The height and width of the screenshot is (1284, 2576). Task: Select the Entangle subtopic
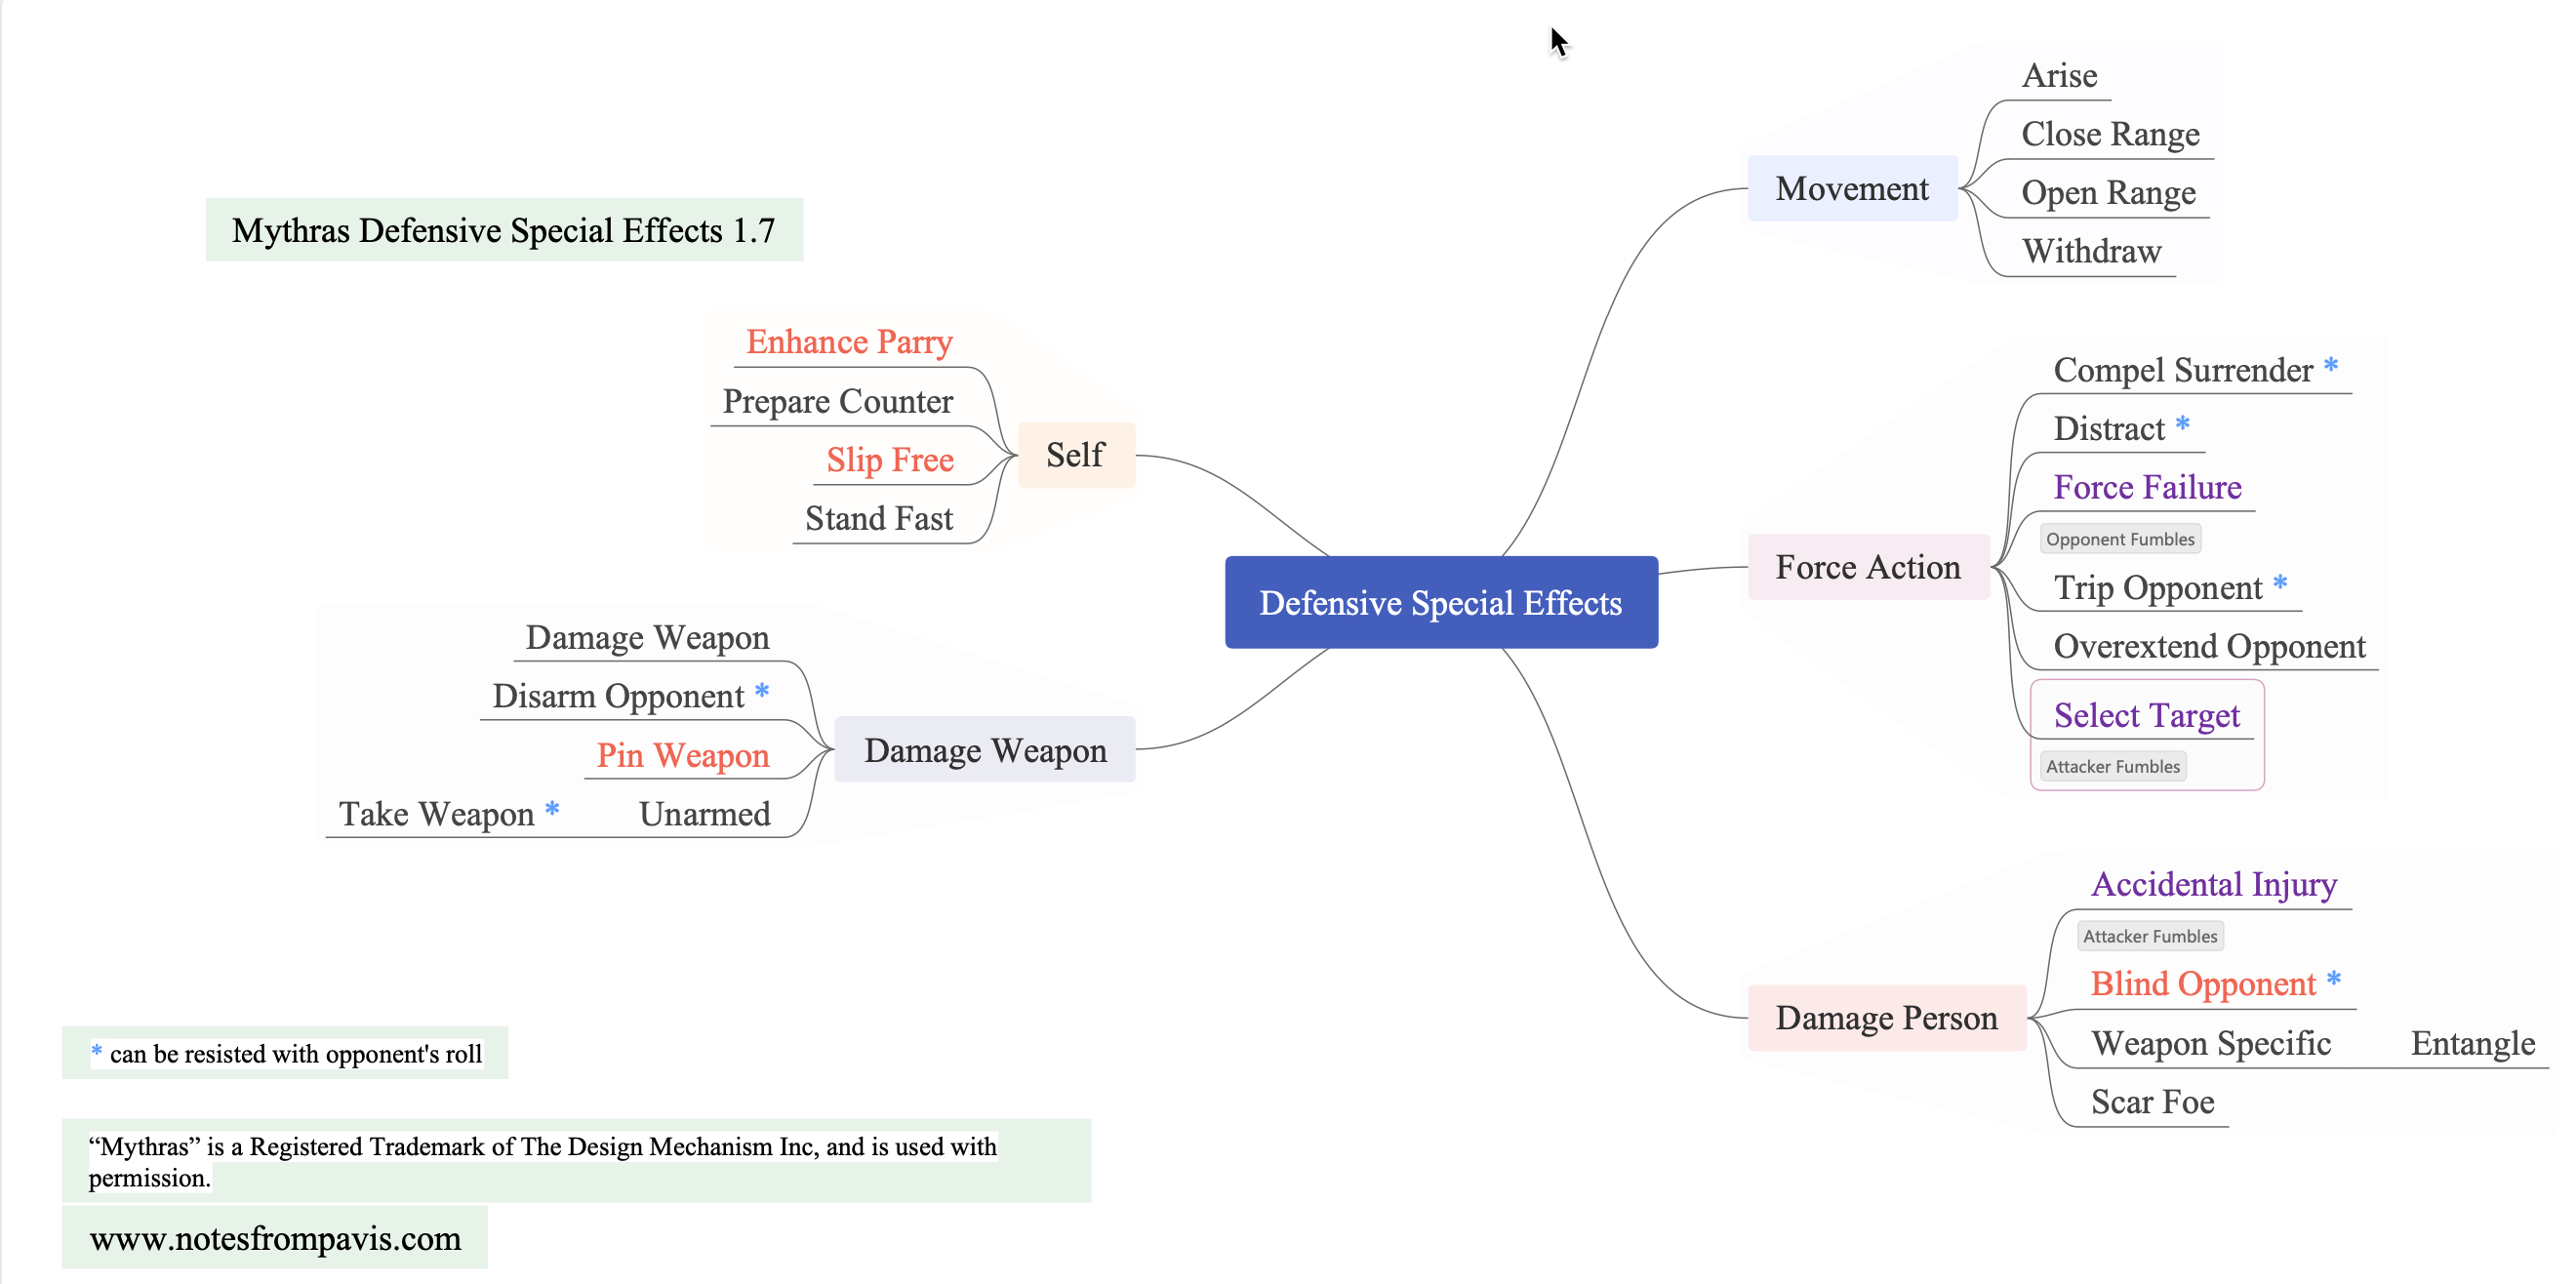click(x=2471, y=1043)
